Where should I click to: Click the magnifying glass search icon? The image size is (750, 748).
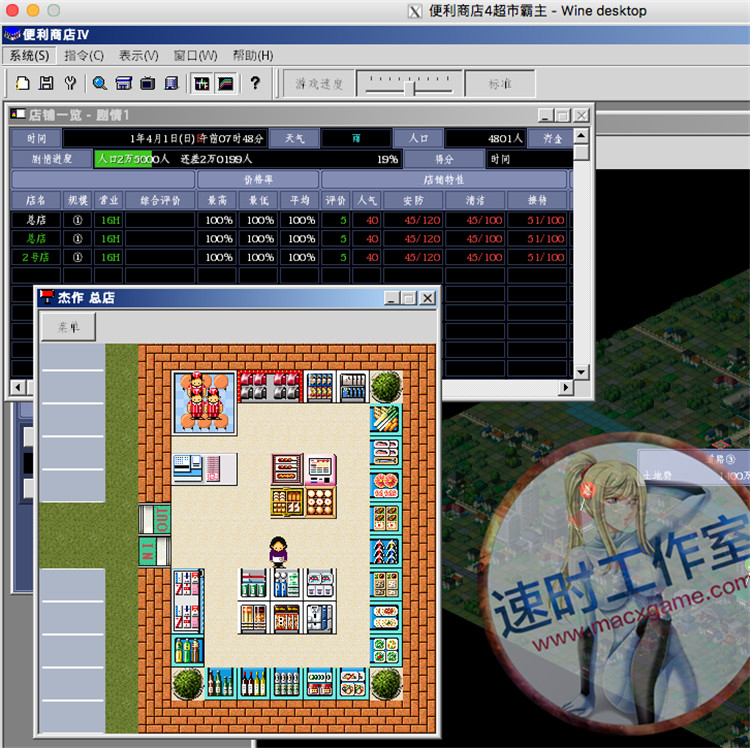coord(99,84)
